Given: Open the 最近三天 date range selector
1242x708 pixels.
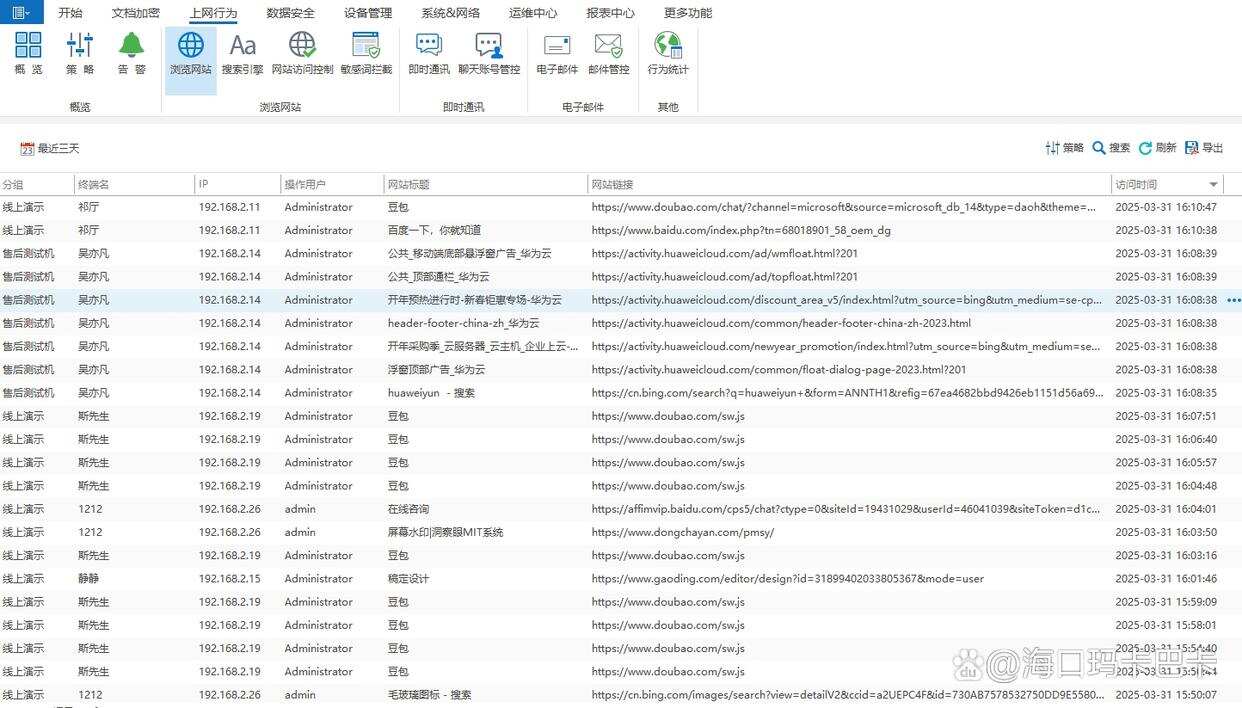Looking at the screenshot, I should pyautogui.click(x=49, y=147).
